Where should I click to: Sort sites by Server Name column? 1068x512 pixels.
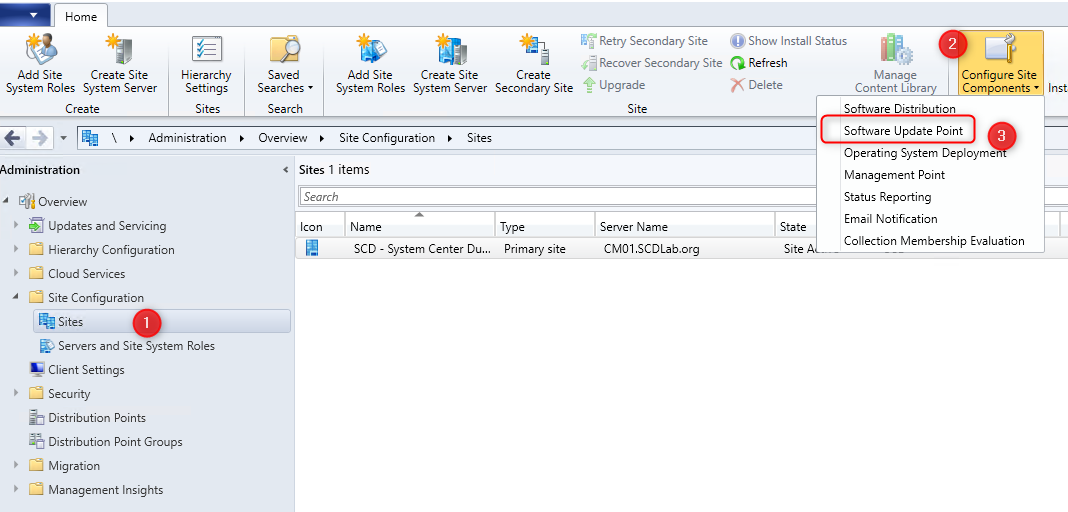(685, 227)
